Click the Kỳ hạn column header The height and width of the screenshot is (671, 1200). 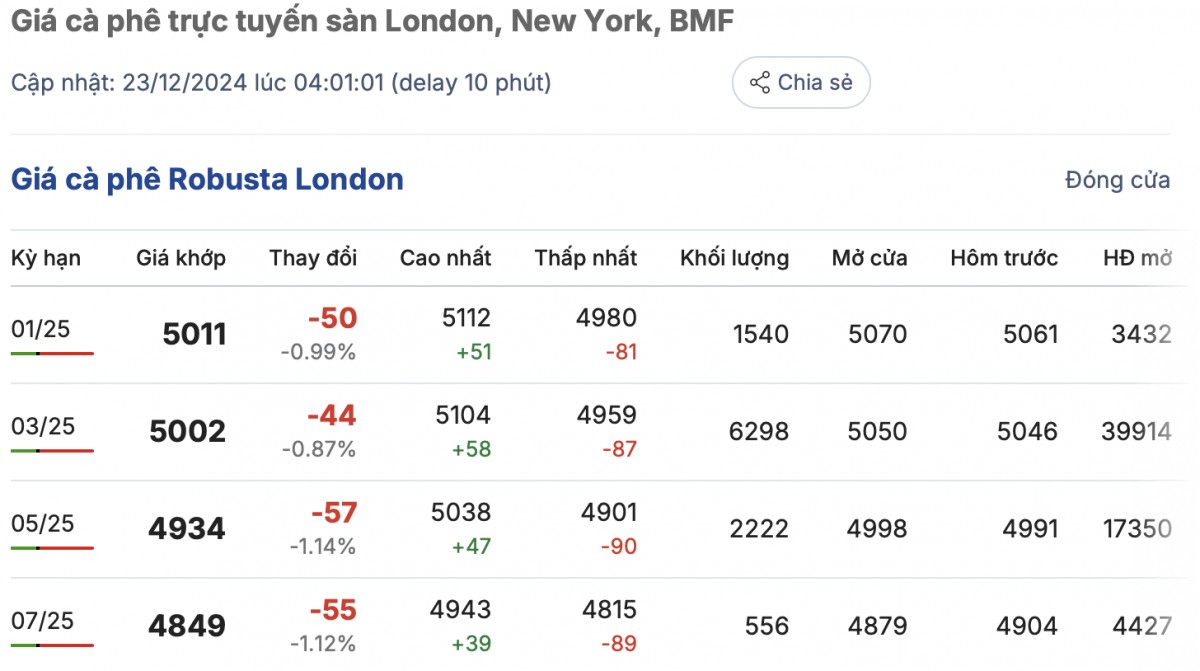click(46, 258)
